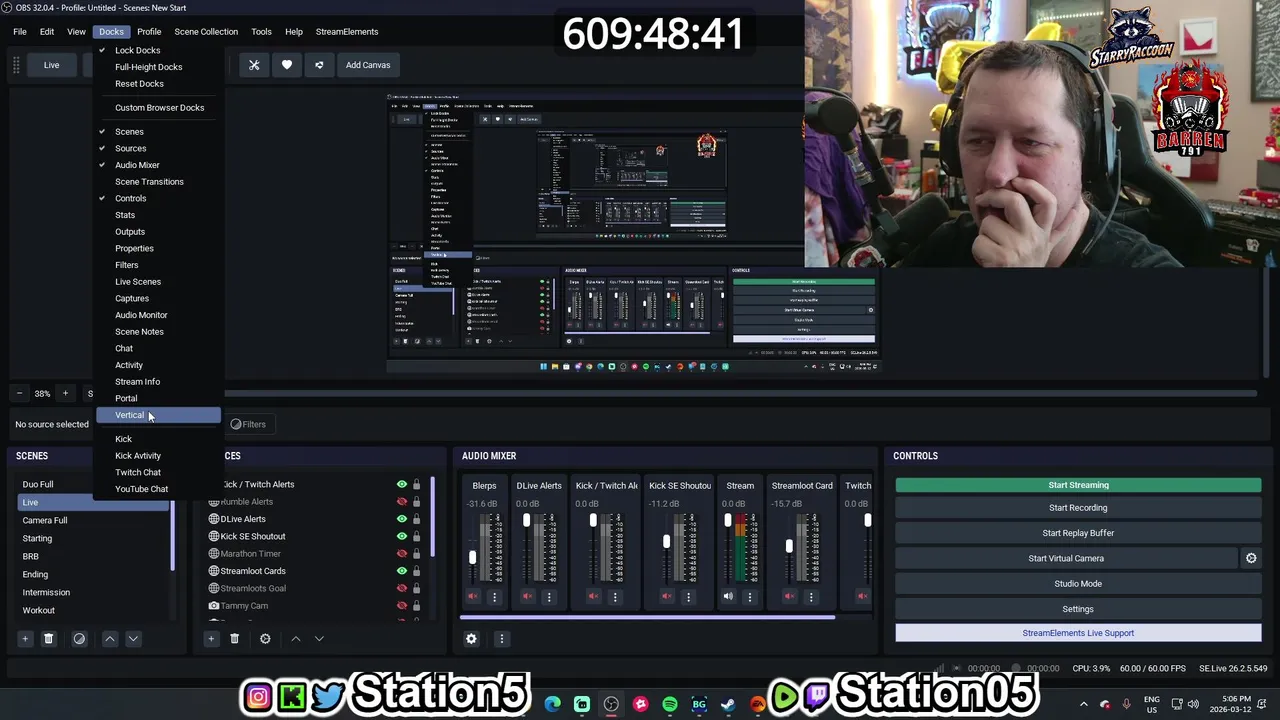Adjust the Blerps volume fader
This screenshot has height=720, width=1280.
[473, 557]
